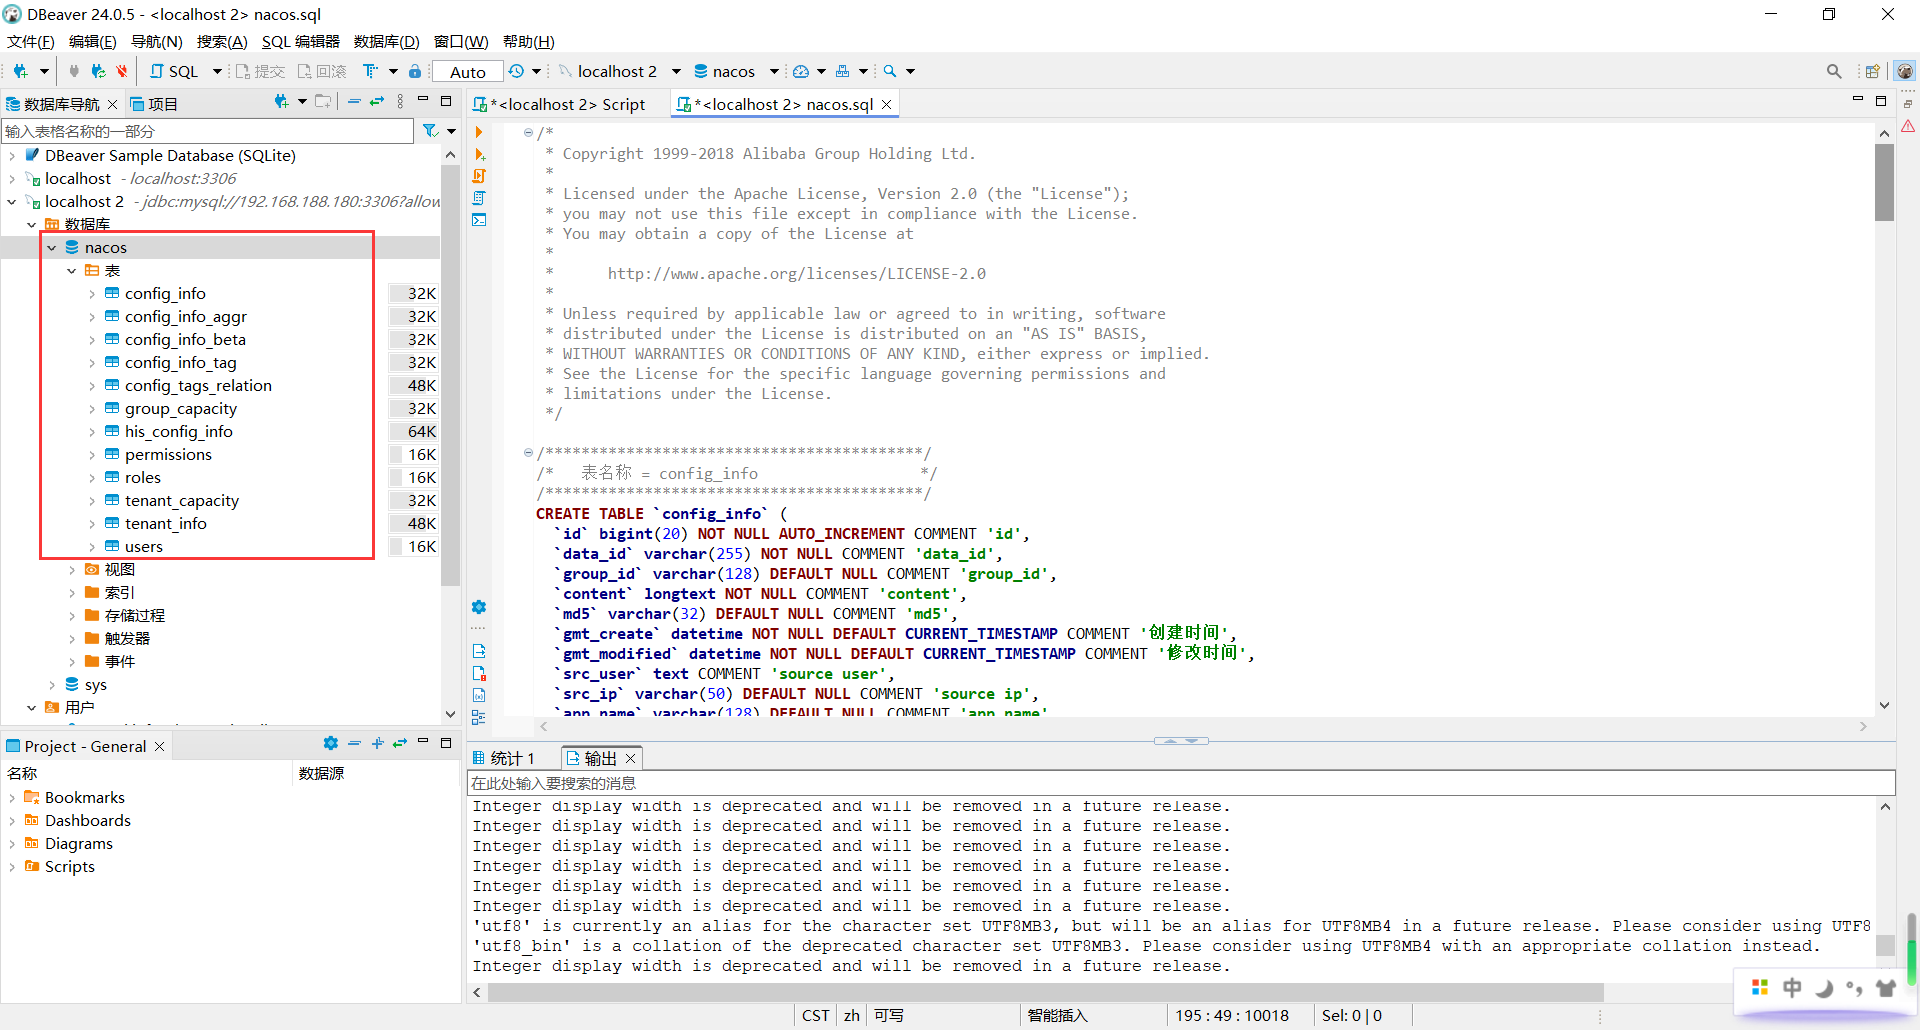Click link with editor arrows in navigator
The height and width of the screenshot is (1030, 1920).
pyautogui.click(x=377, y=102)
